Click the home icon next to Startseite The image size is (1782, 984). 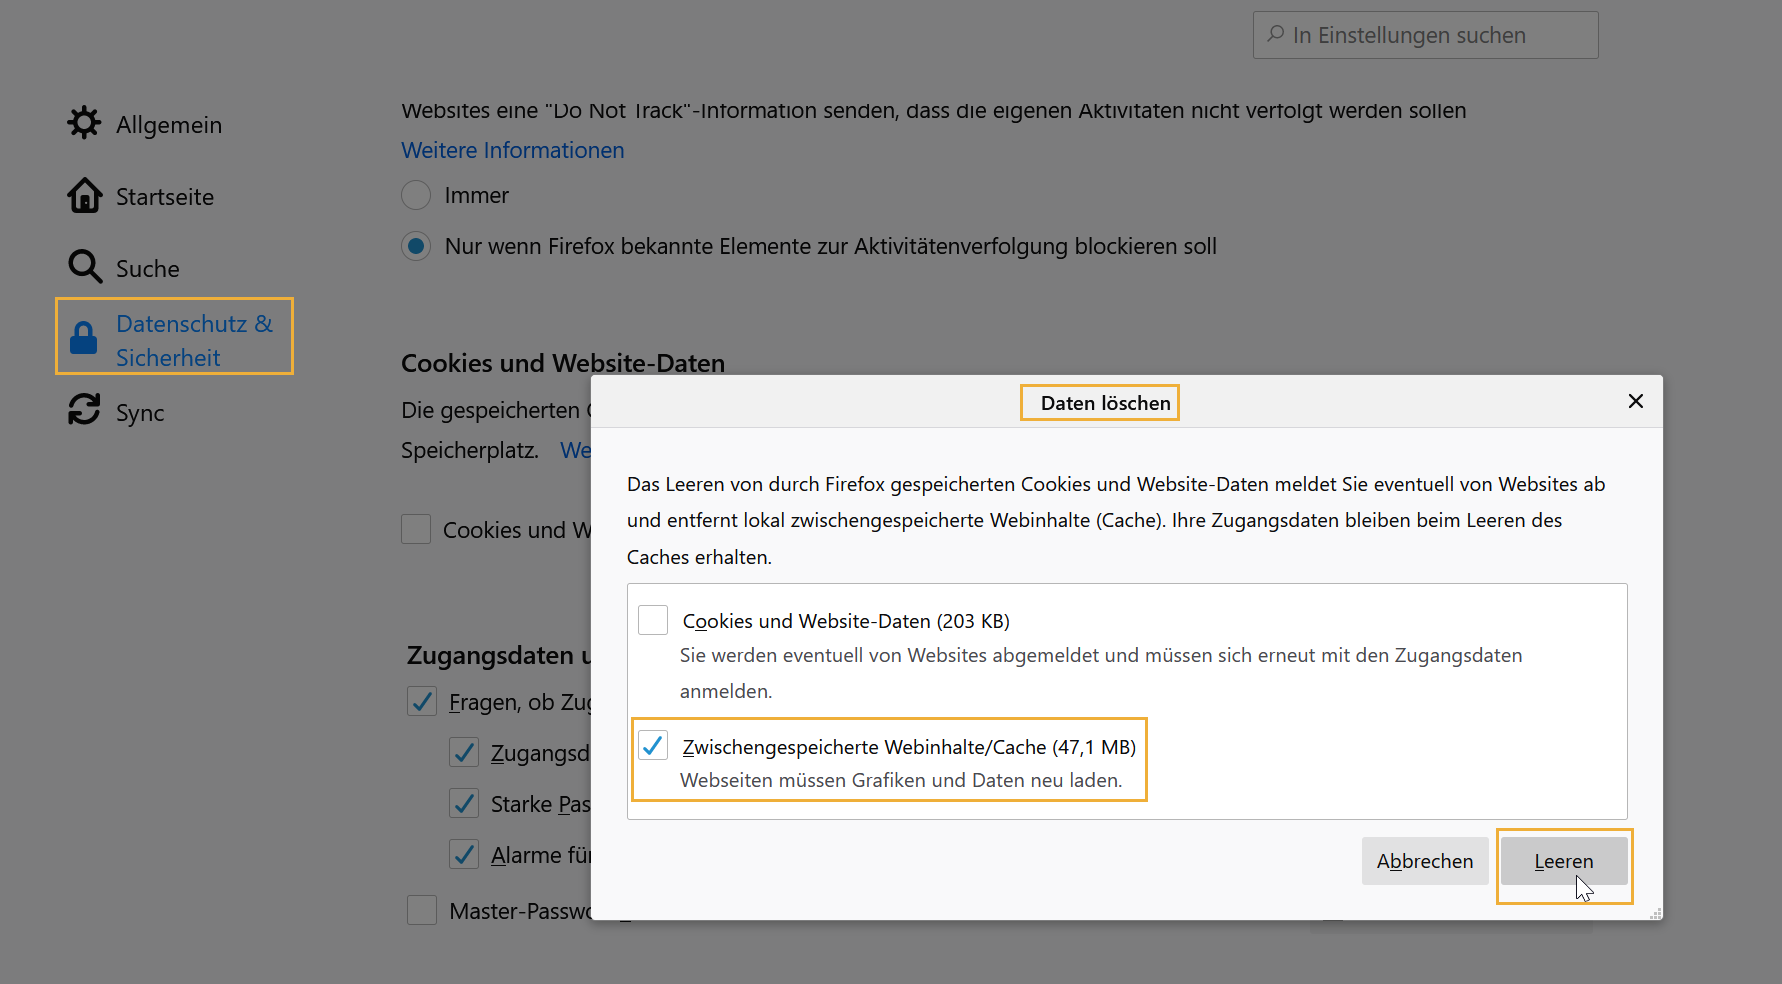click(x=85, y=196)
